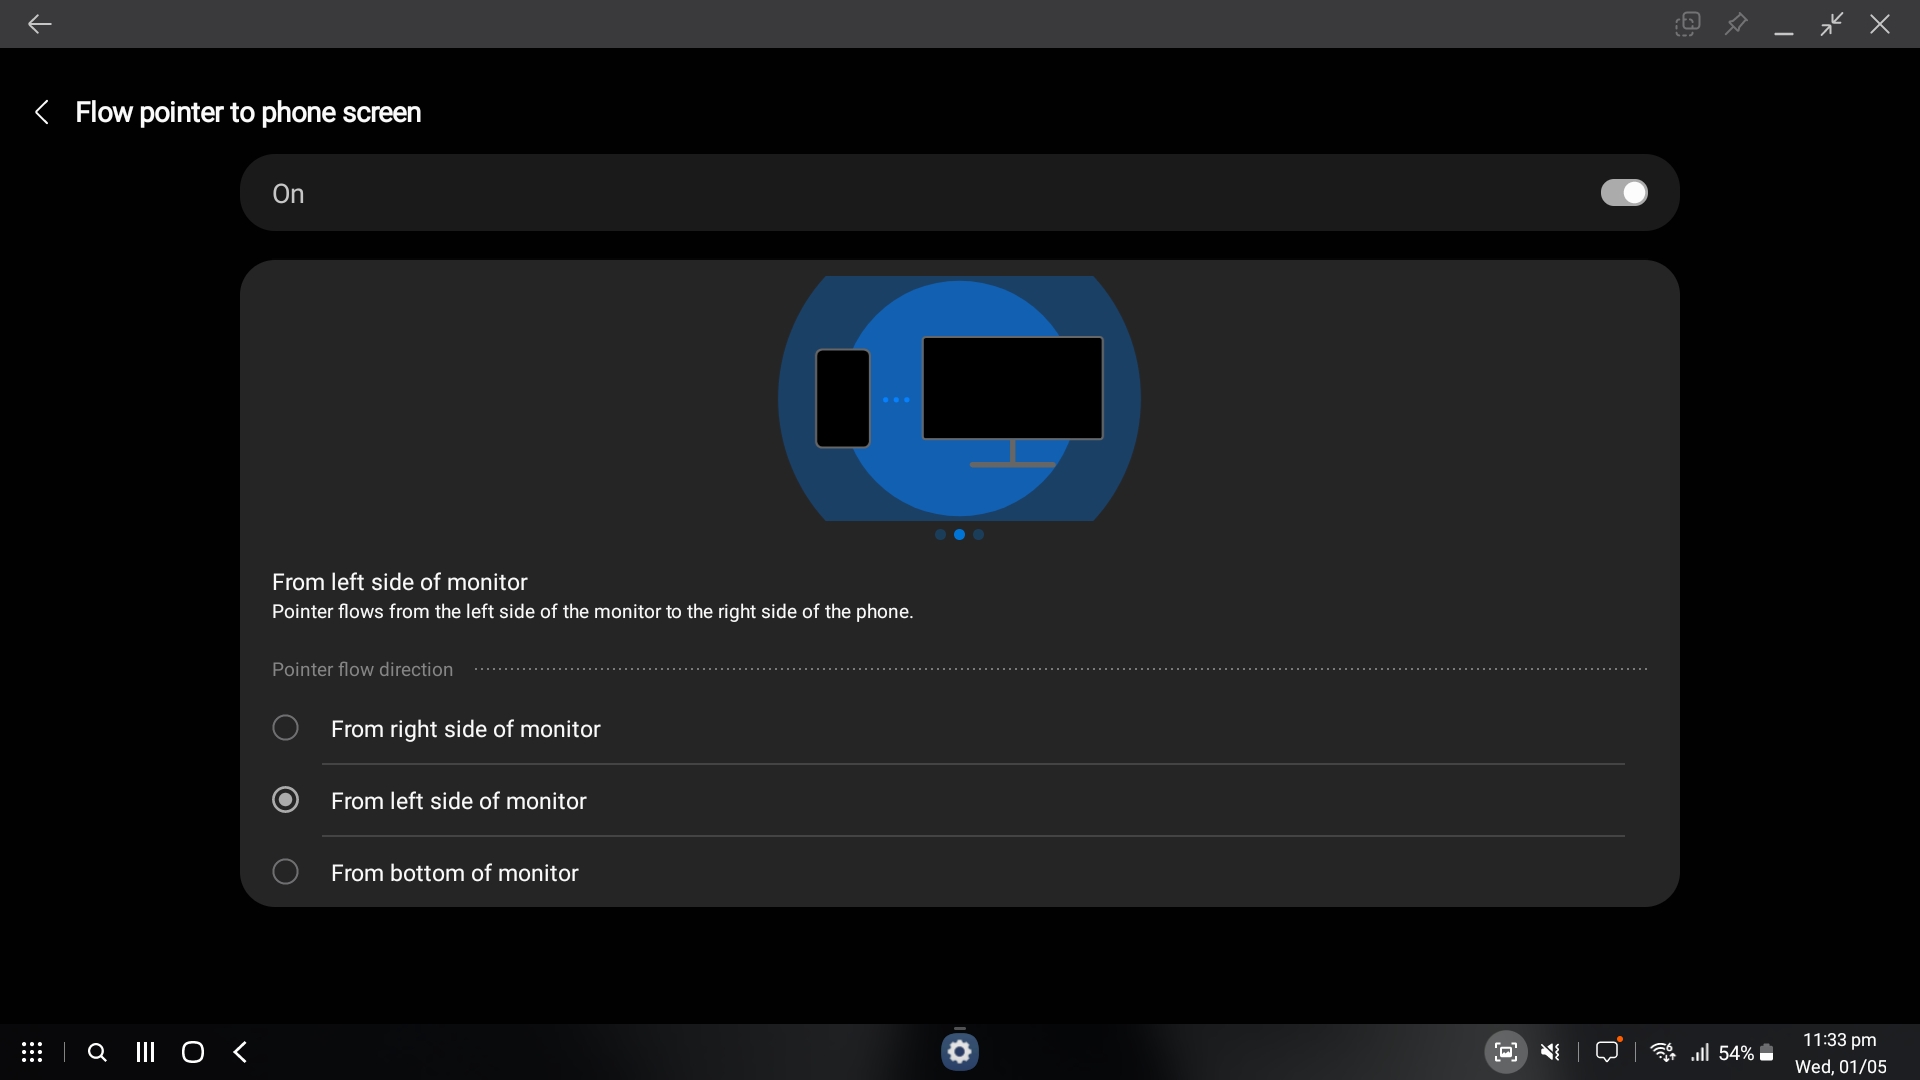1920x1080 pixels.
Task: Click the pin window icon in title bar
Action: click(1736, 24)
